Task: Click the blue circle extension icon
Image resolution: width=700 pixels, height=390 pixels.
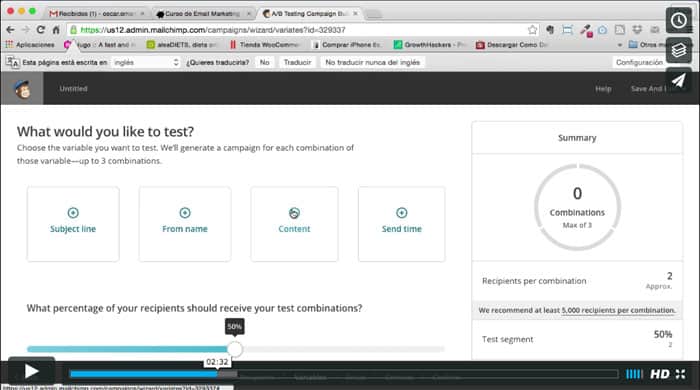Action: point(602,30)
